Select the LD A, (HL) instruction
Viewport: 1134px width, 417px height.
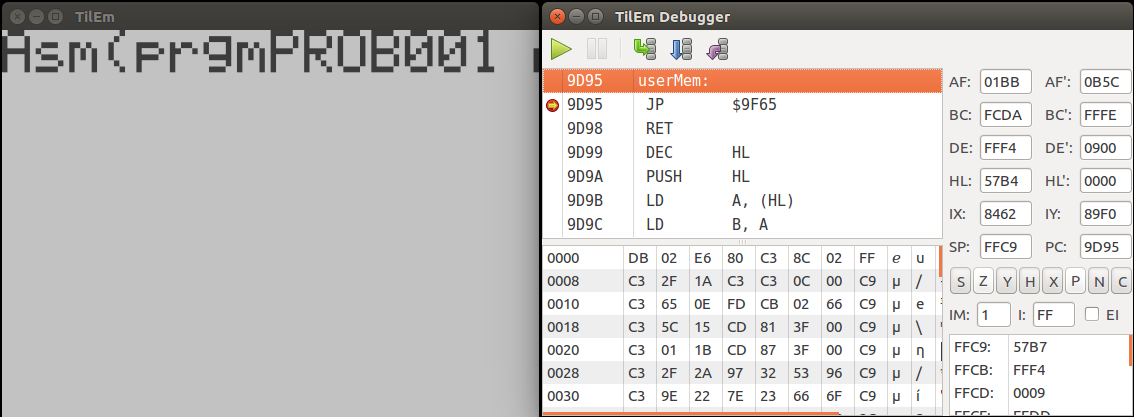coord(743,201)
